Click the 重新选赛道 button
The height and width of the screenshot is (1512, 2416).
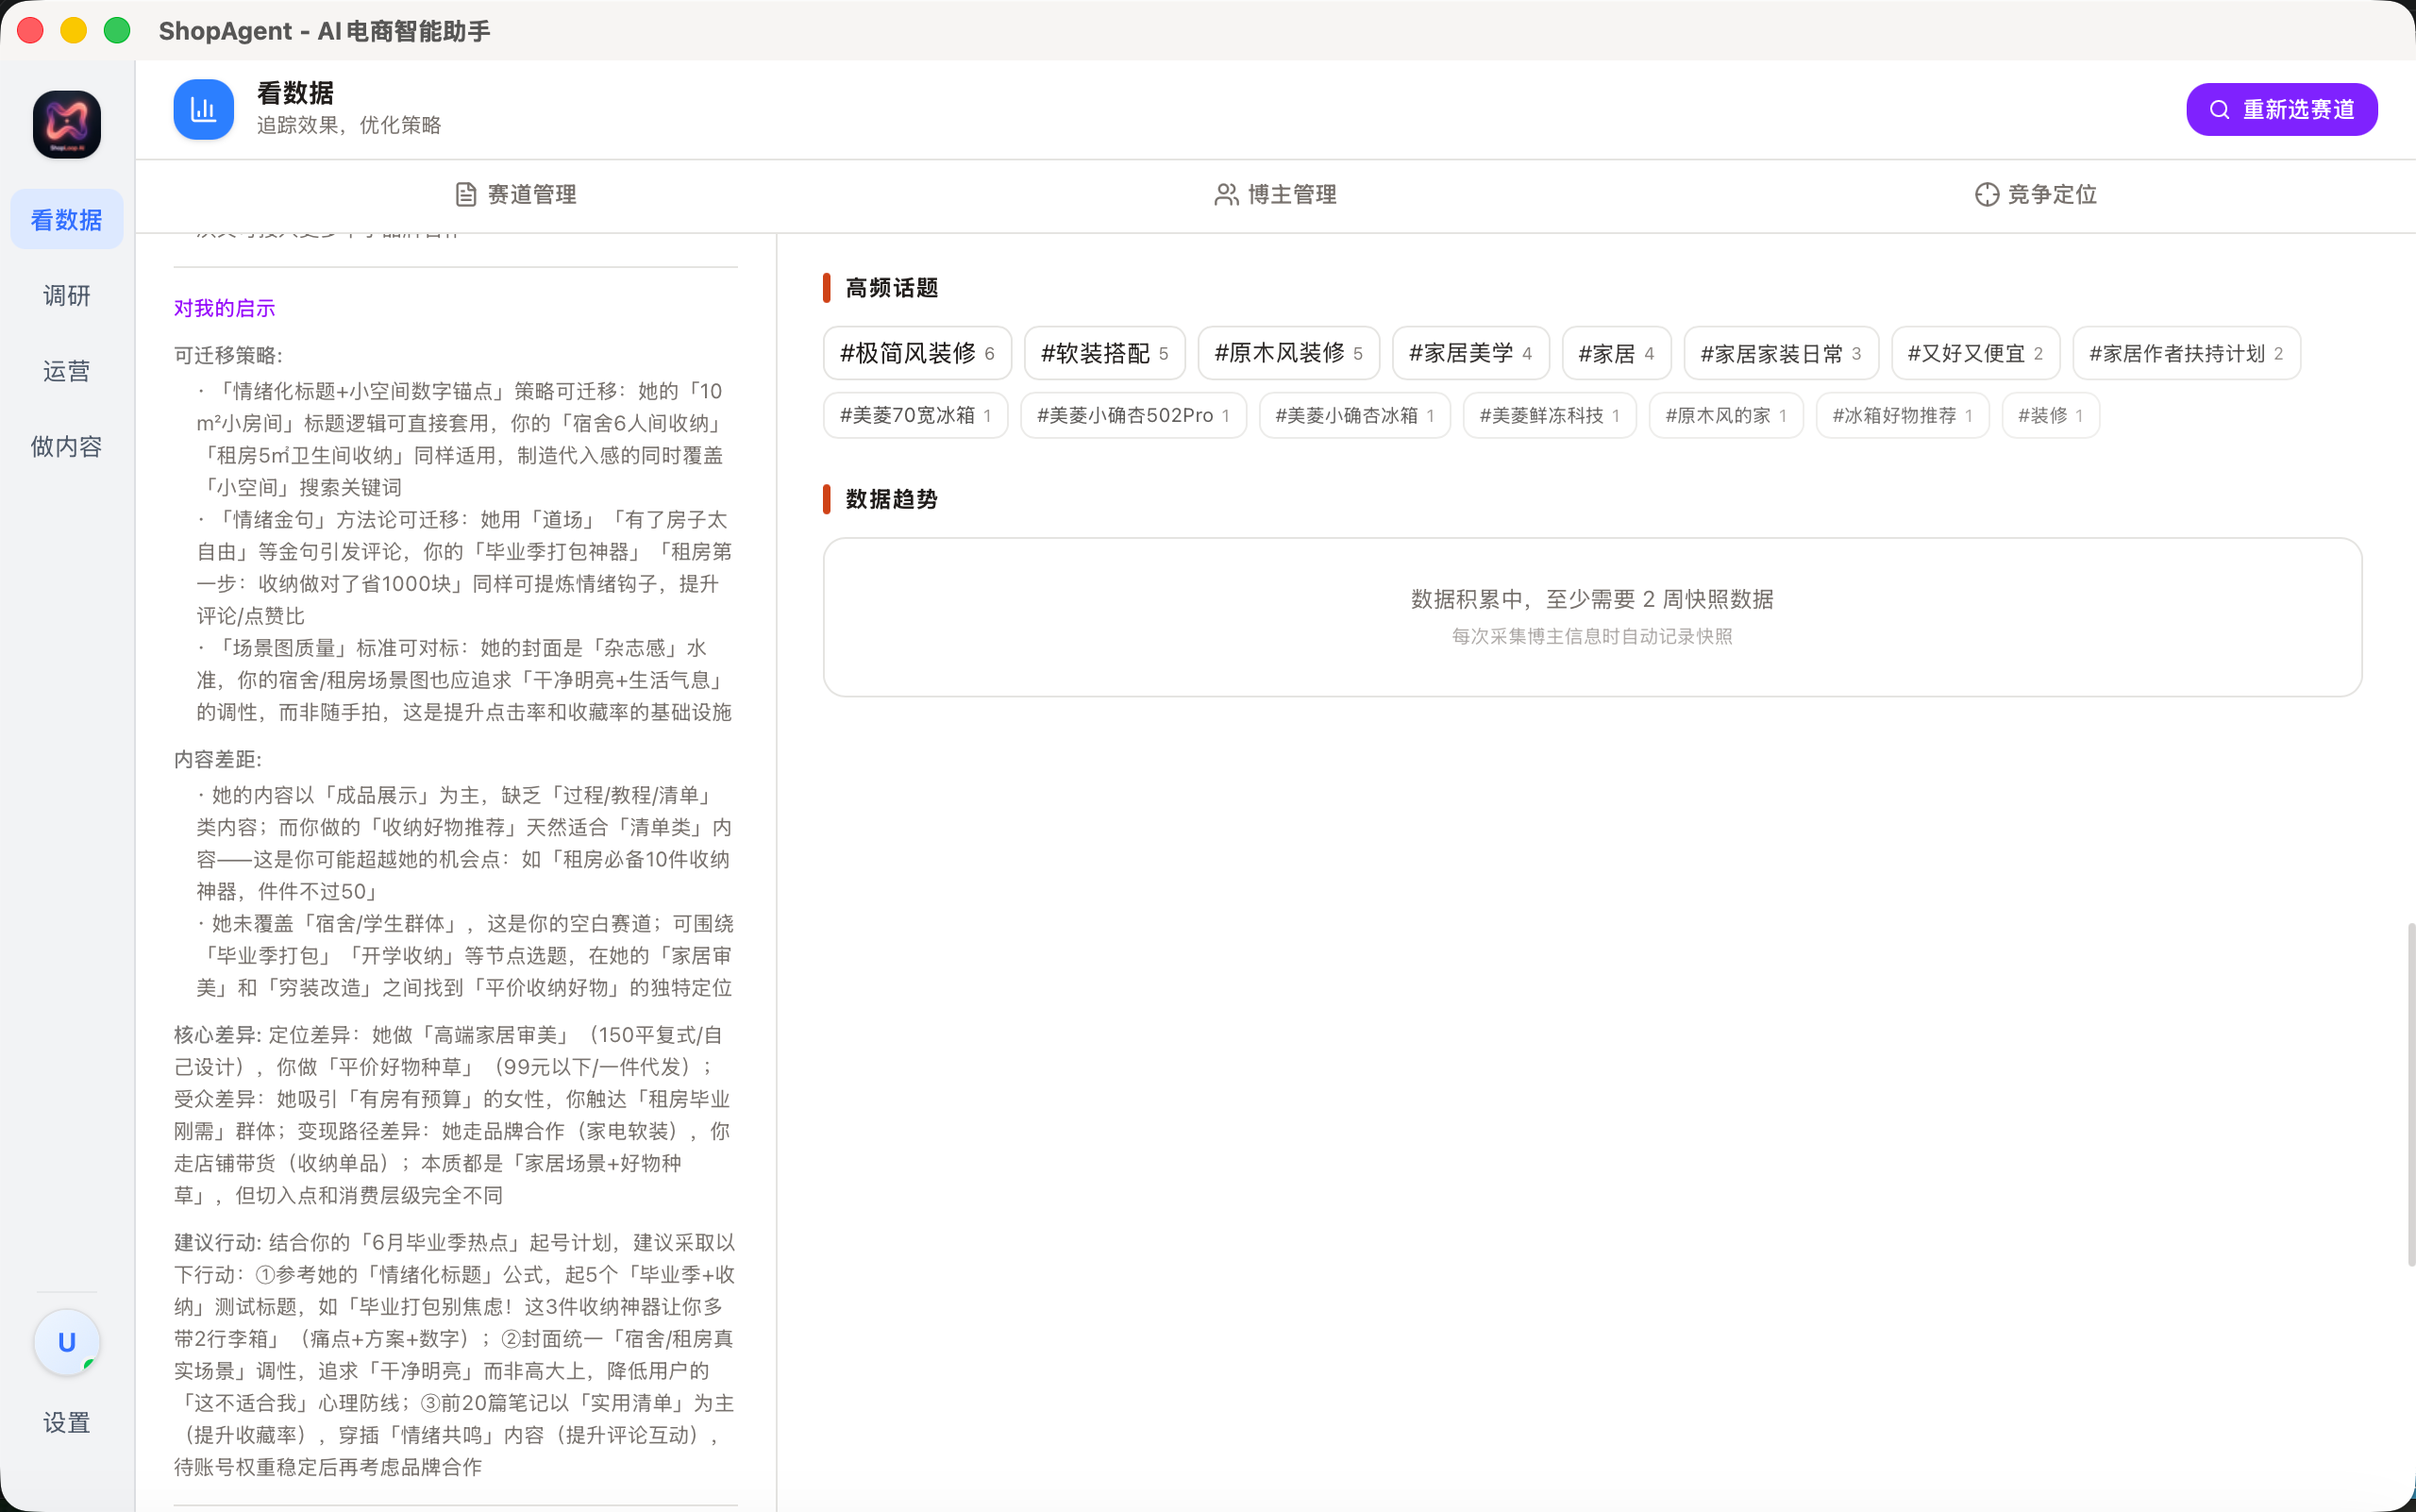[2281, 109]
